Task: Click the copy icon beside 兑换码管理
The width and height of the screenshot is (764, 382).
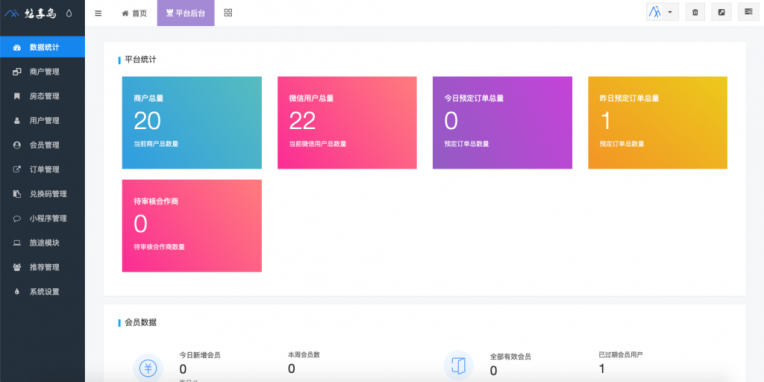Action: click(x=17, y=194)
